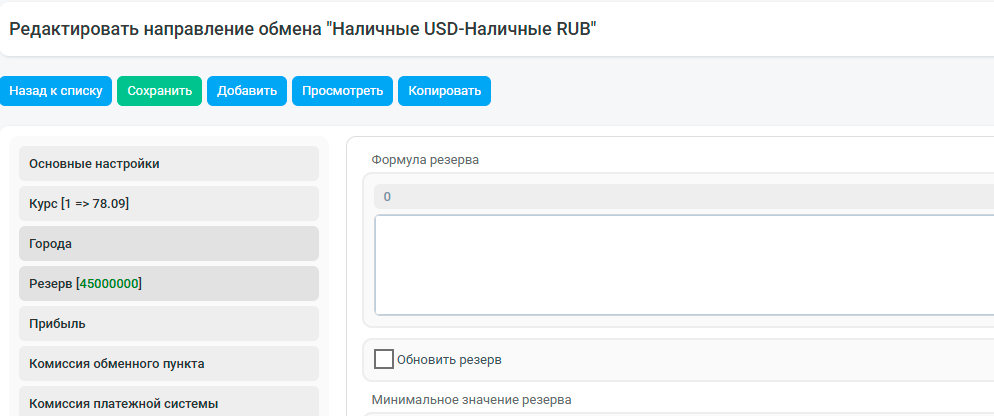This screenshot has height=416, width=994.
Task: Click the gray field showing 0
Action: tap(684, 197)
